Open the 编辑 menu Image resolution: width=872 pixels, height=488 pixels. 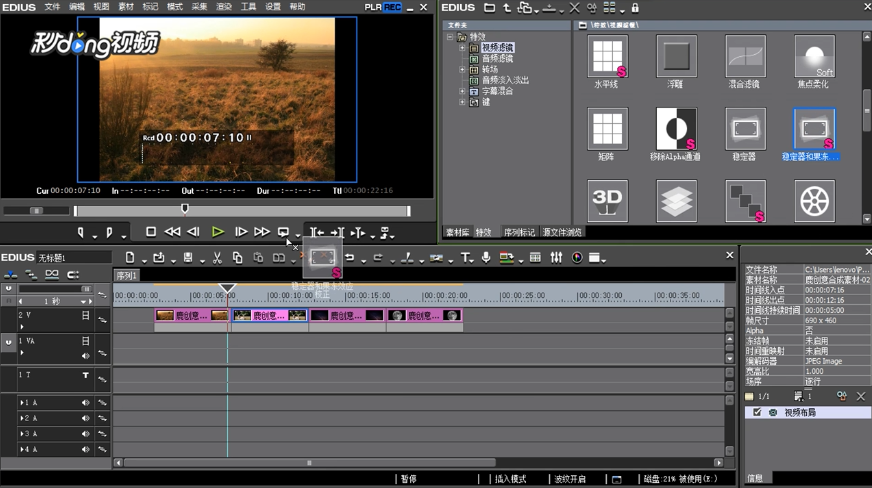click(77, 7)
